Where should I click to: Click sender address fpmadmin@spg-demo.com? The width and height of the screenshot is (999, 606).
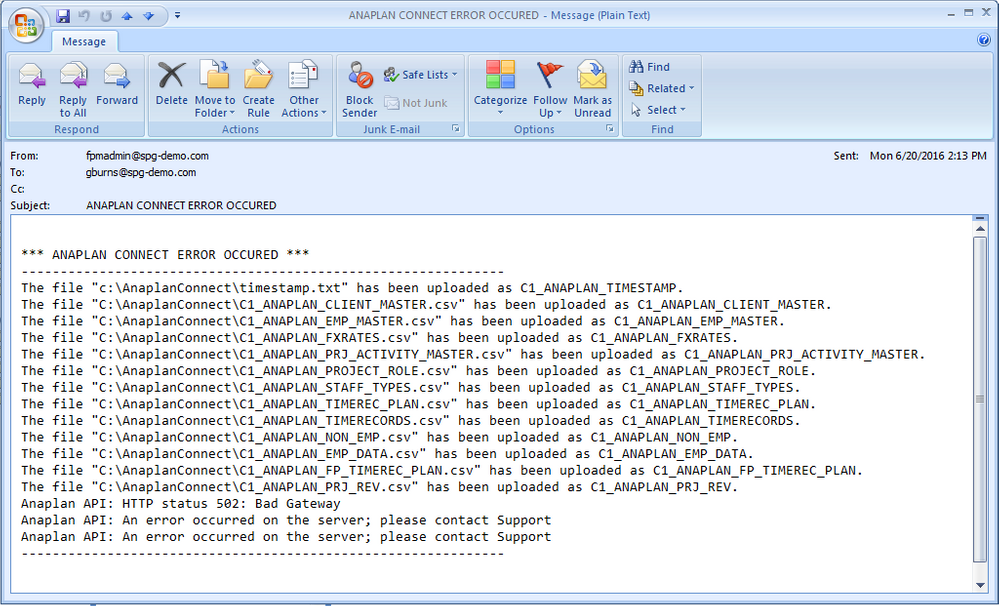(147, 155)
